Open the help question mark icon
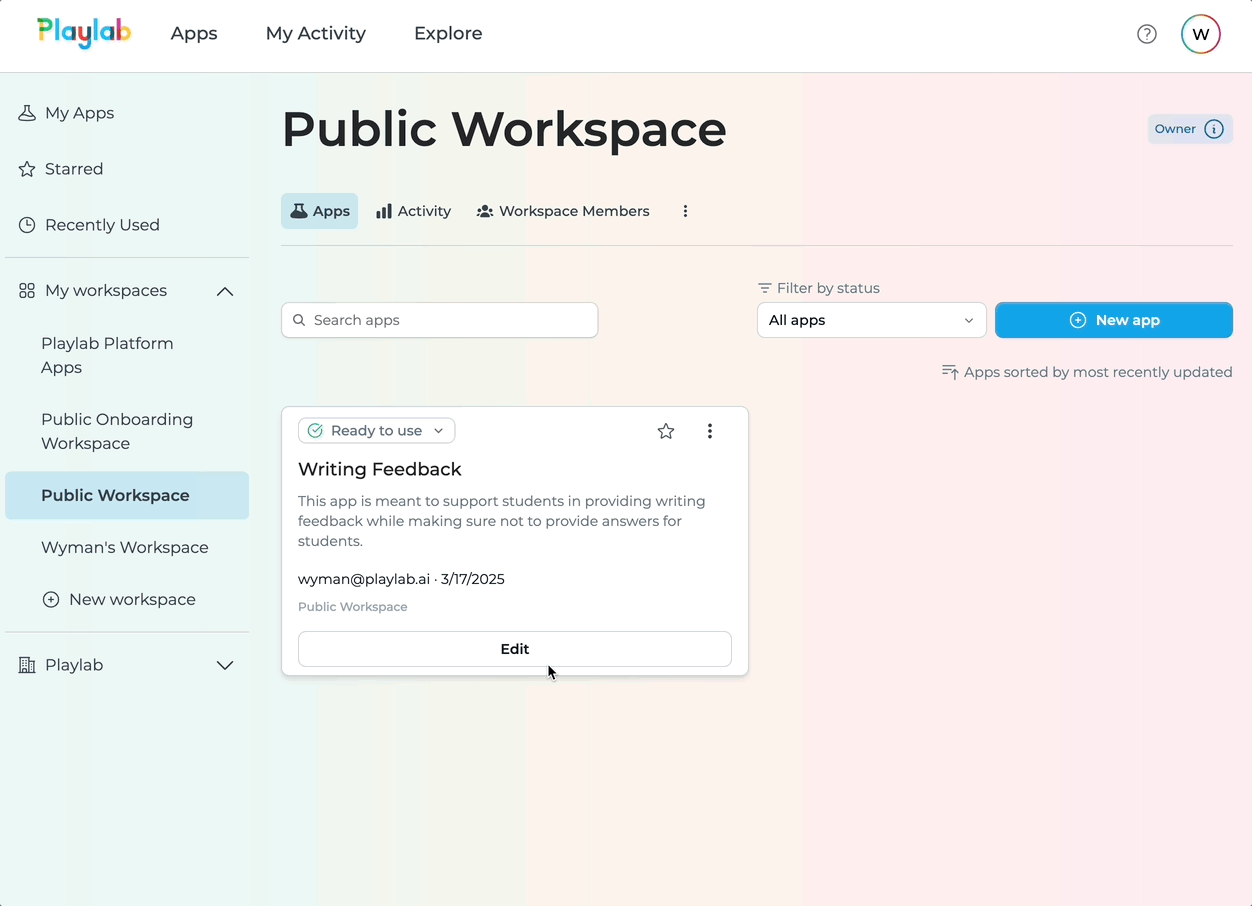Viewport: 1252px width, 906px height. 1147,34
